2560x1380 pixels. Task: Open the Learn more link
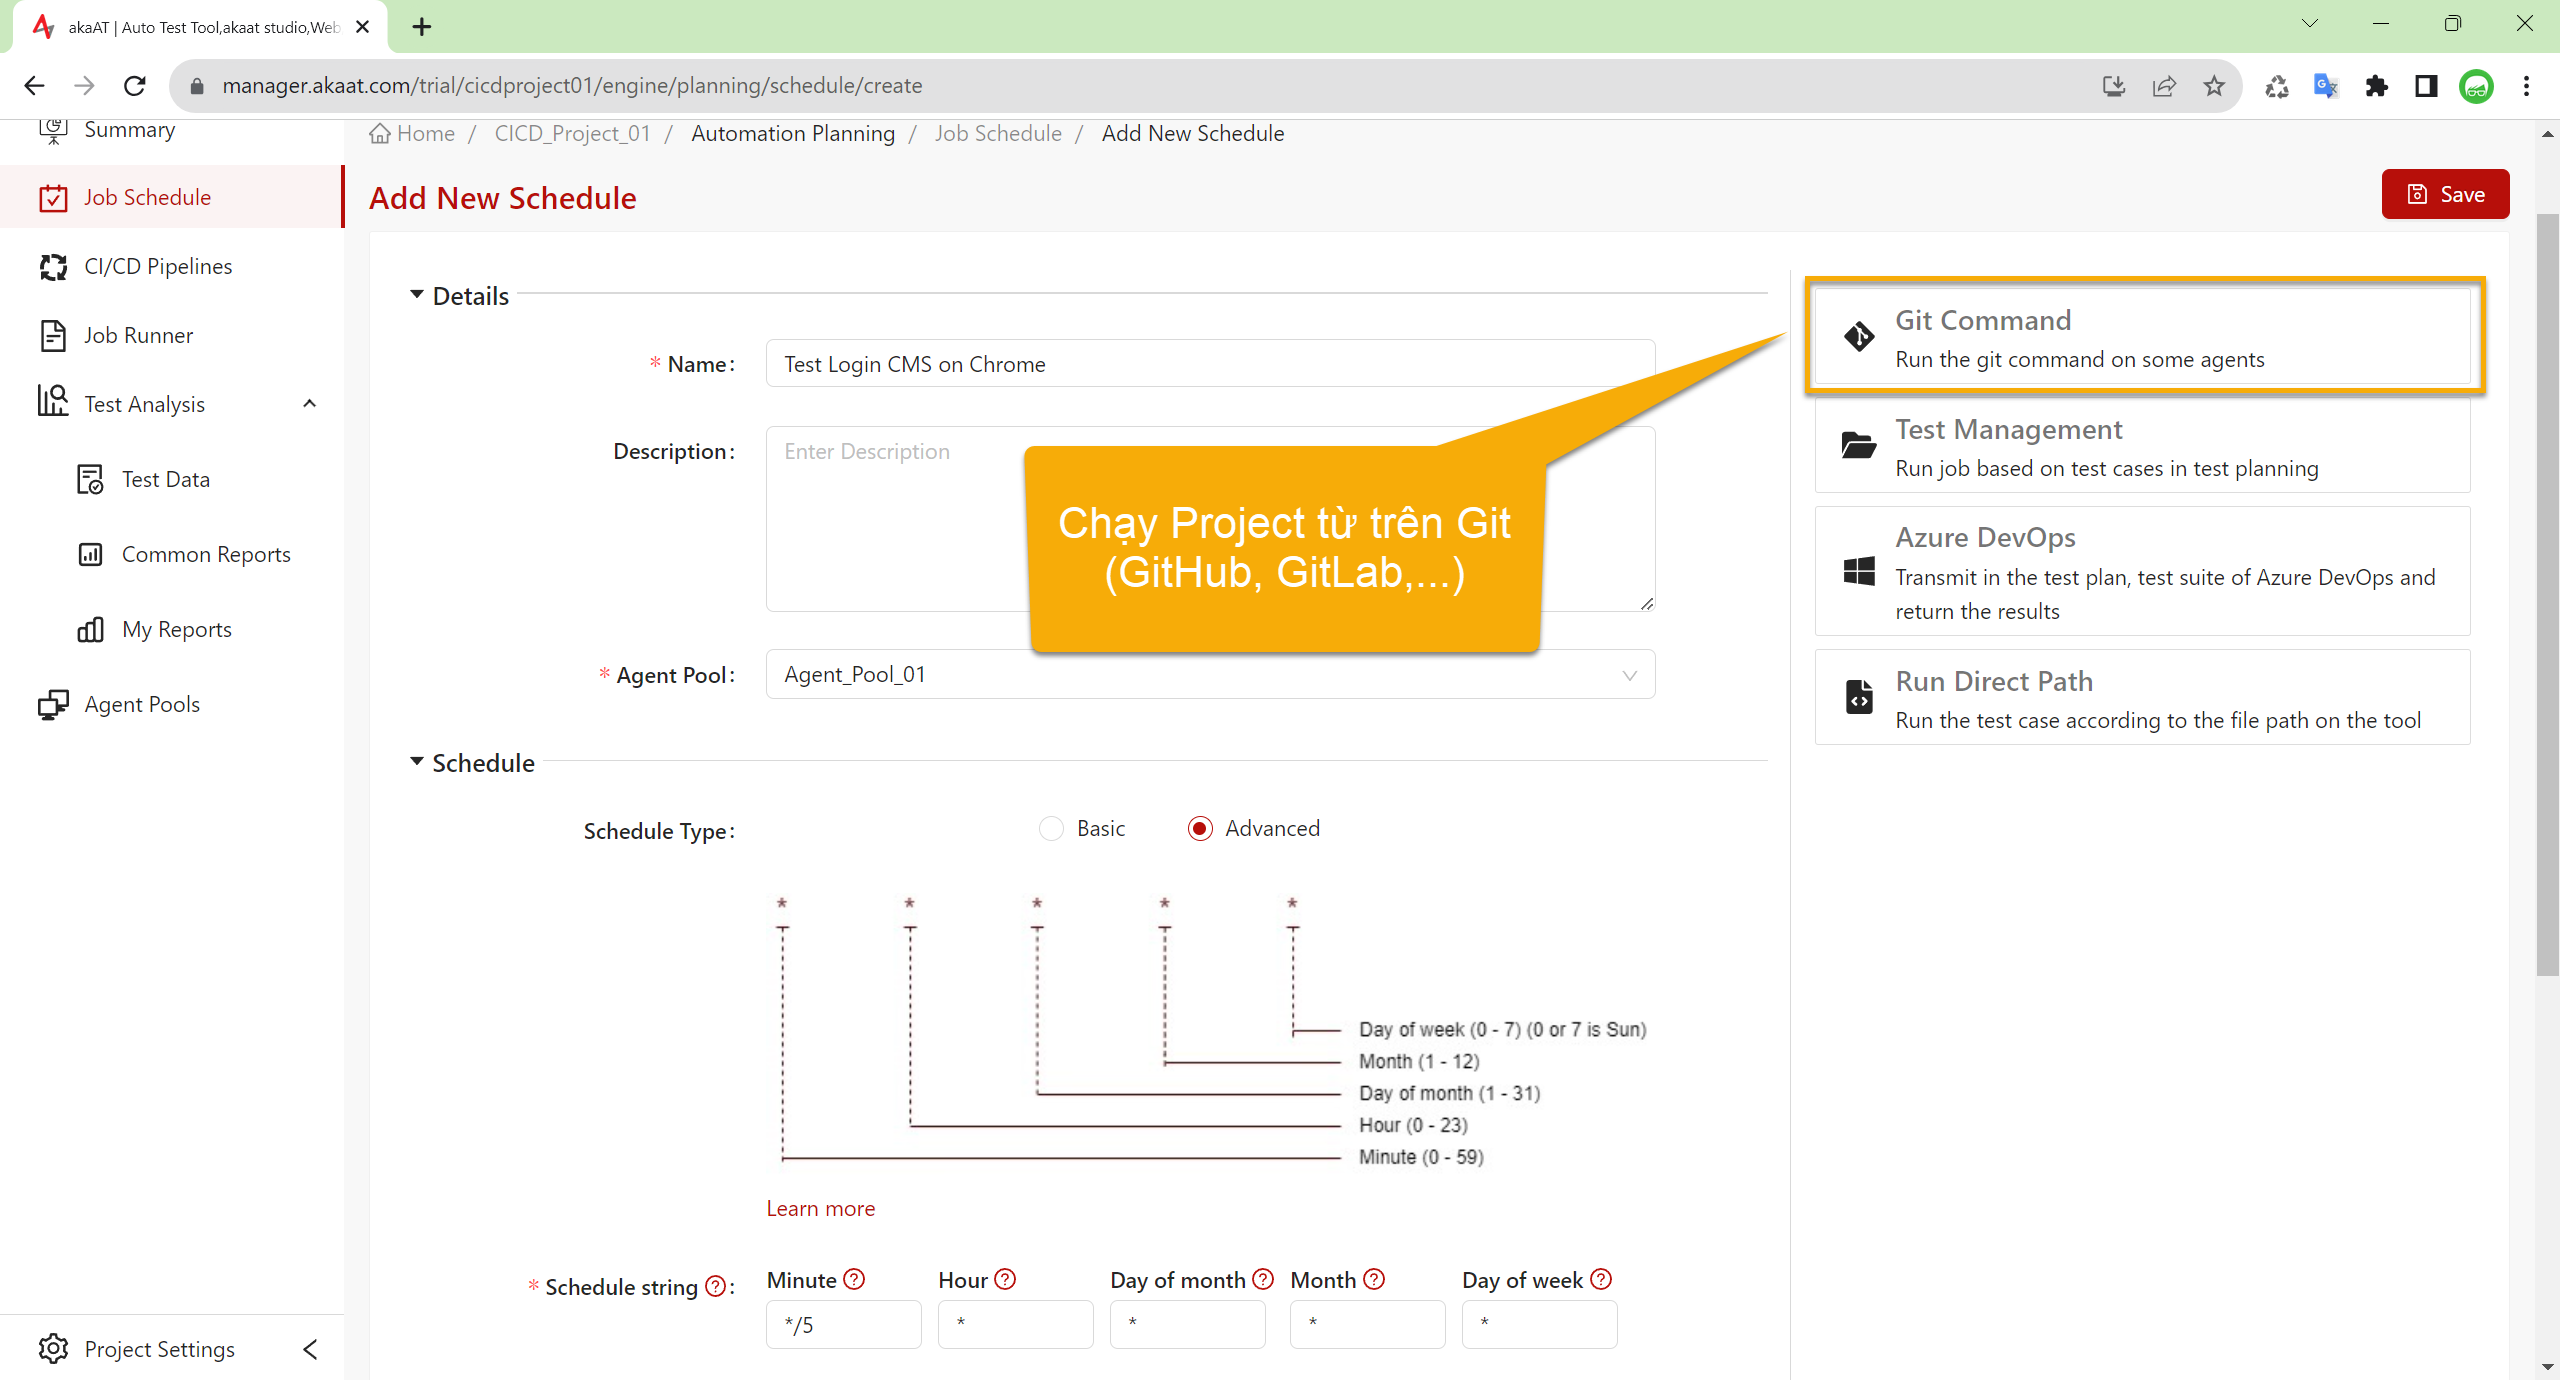click(820, 1208)
